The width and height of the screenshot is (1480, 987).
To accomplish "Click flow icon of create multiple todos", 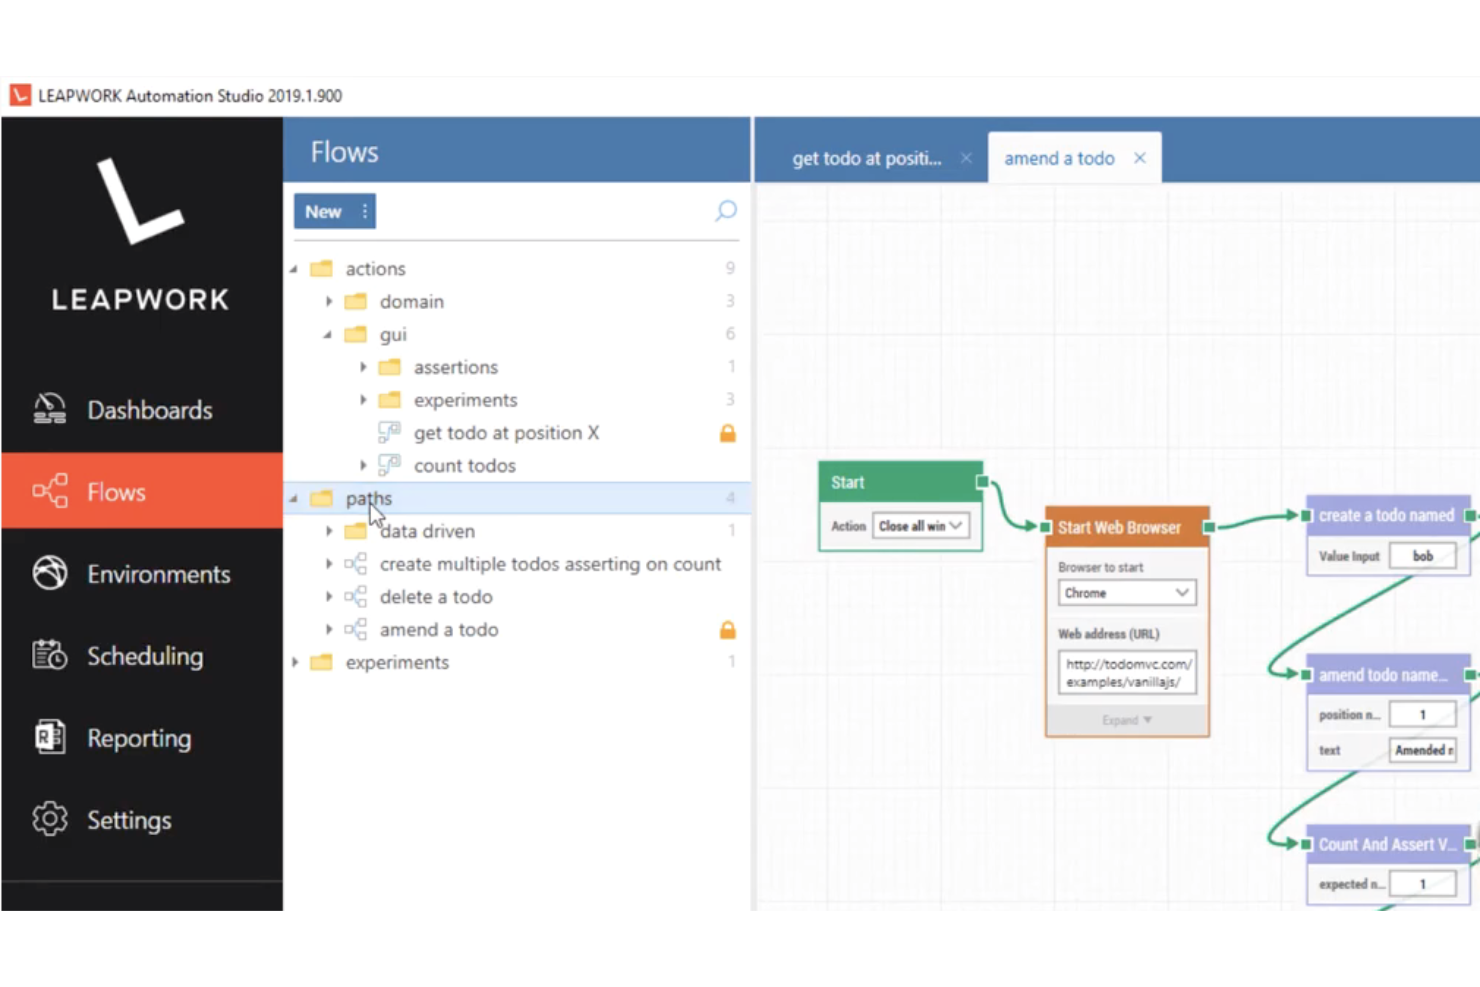I will pos(355,564).
